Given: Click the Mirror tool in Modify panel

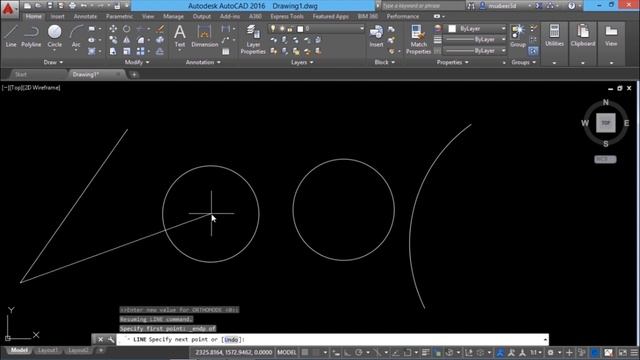Looking at the screenshot, I should click(x=127, y=40).
